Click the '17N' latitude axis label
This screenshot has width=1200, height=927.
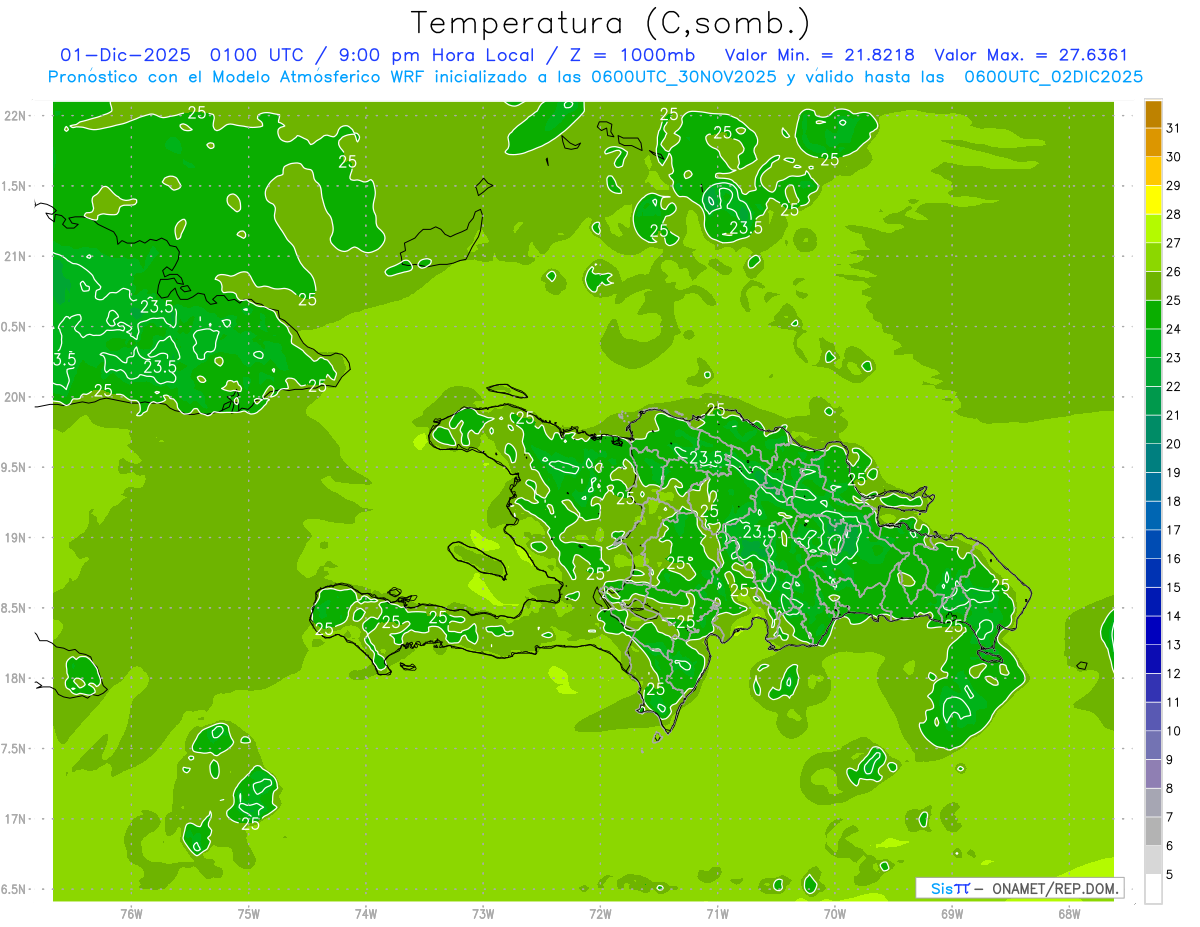[16, 819]
